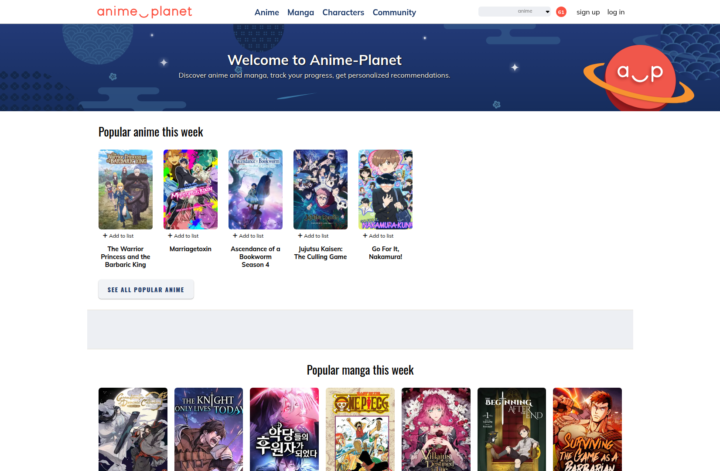The width and height of the screenshot is (720, 471).
Task: Add Jujutsu Kaisen: The Culling Game to list
Action: tap(313, 236)
